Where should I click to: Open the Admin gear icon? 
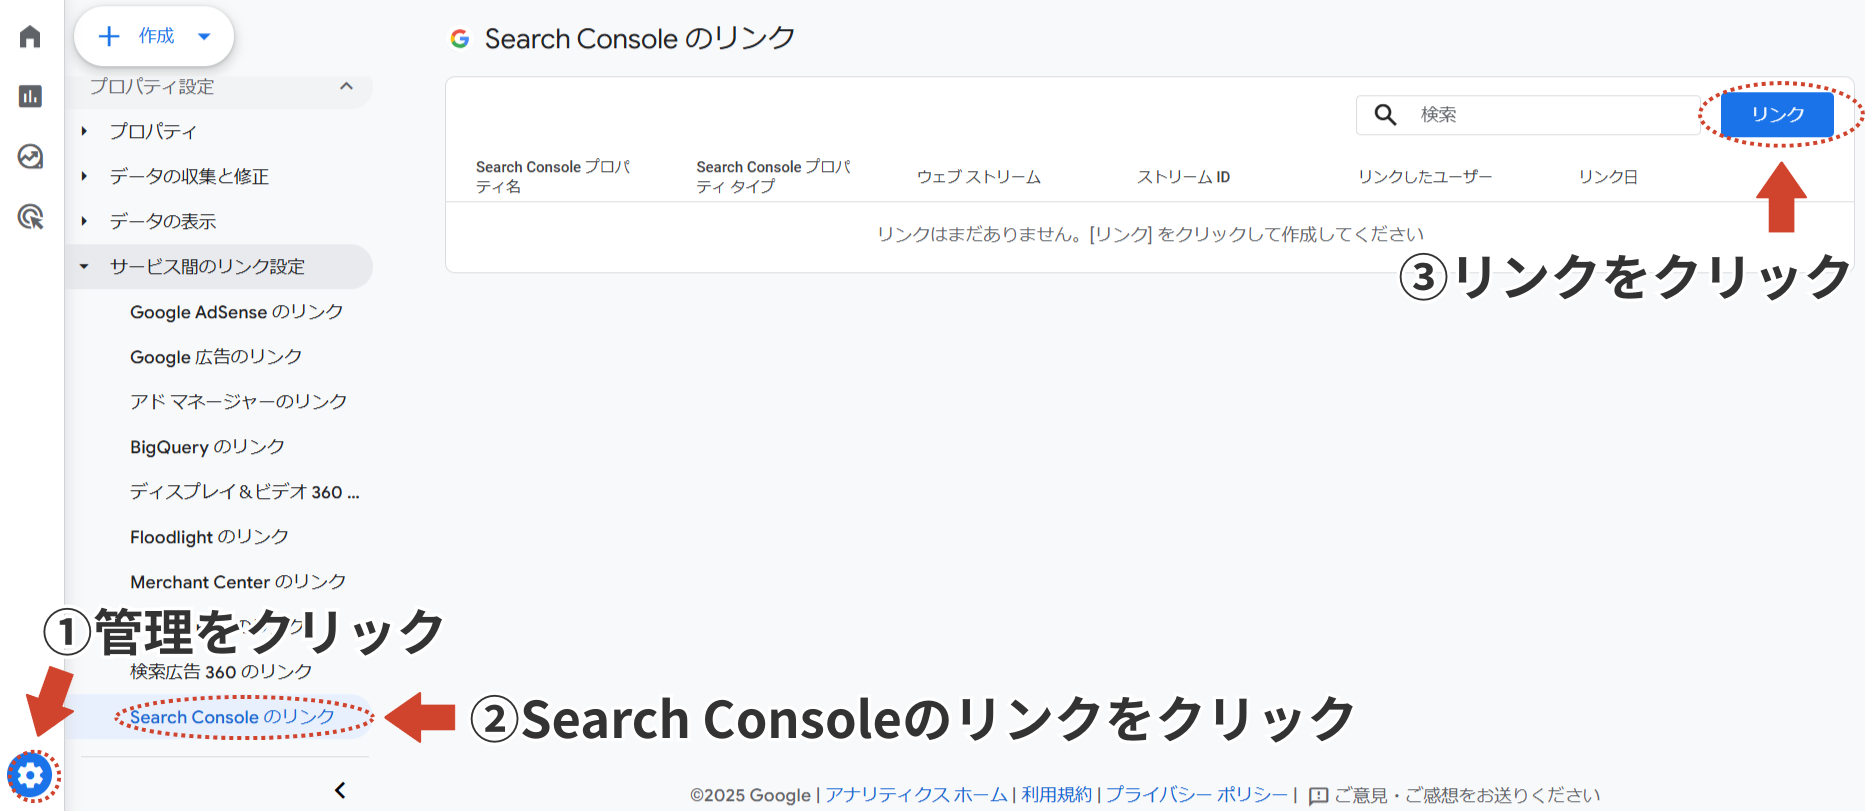tap(31, 775)
